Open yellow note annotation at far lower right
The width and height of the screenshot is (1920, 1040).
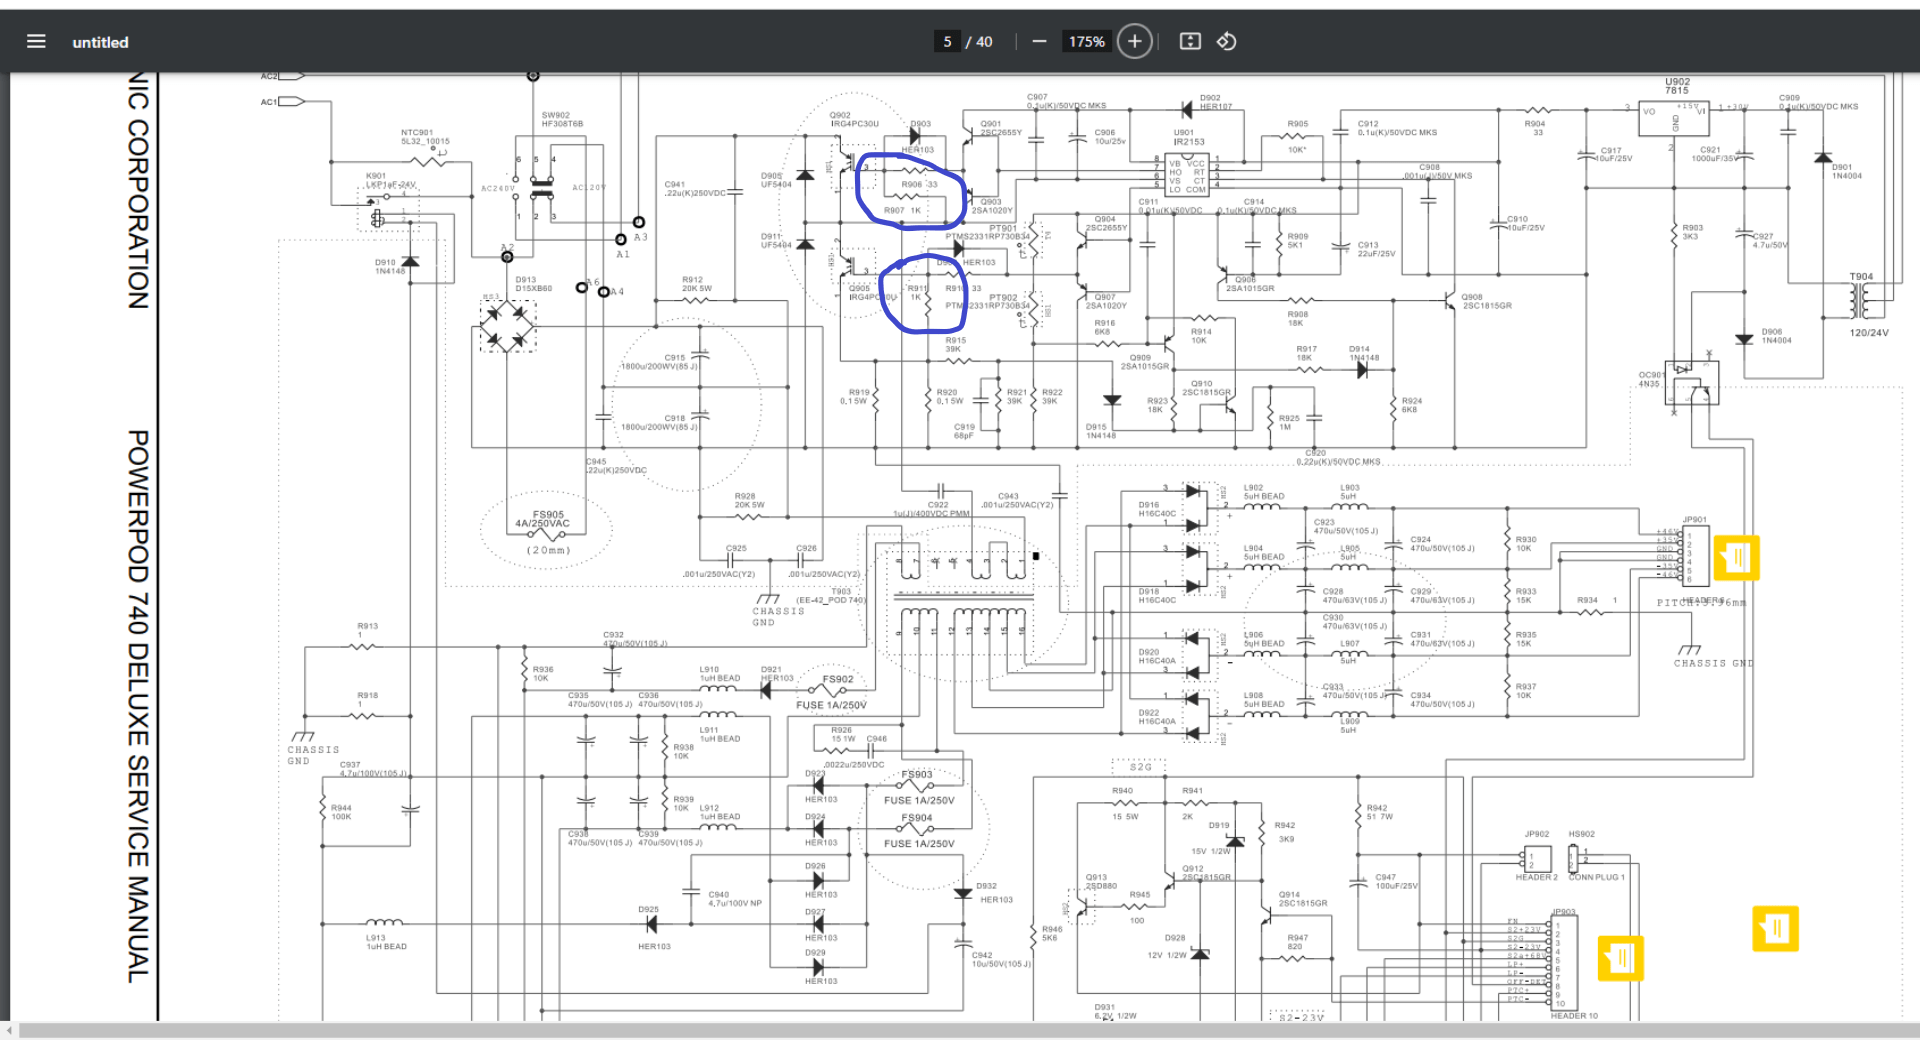(1775, 928)
